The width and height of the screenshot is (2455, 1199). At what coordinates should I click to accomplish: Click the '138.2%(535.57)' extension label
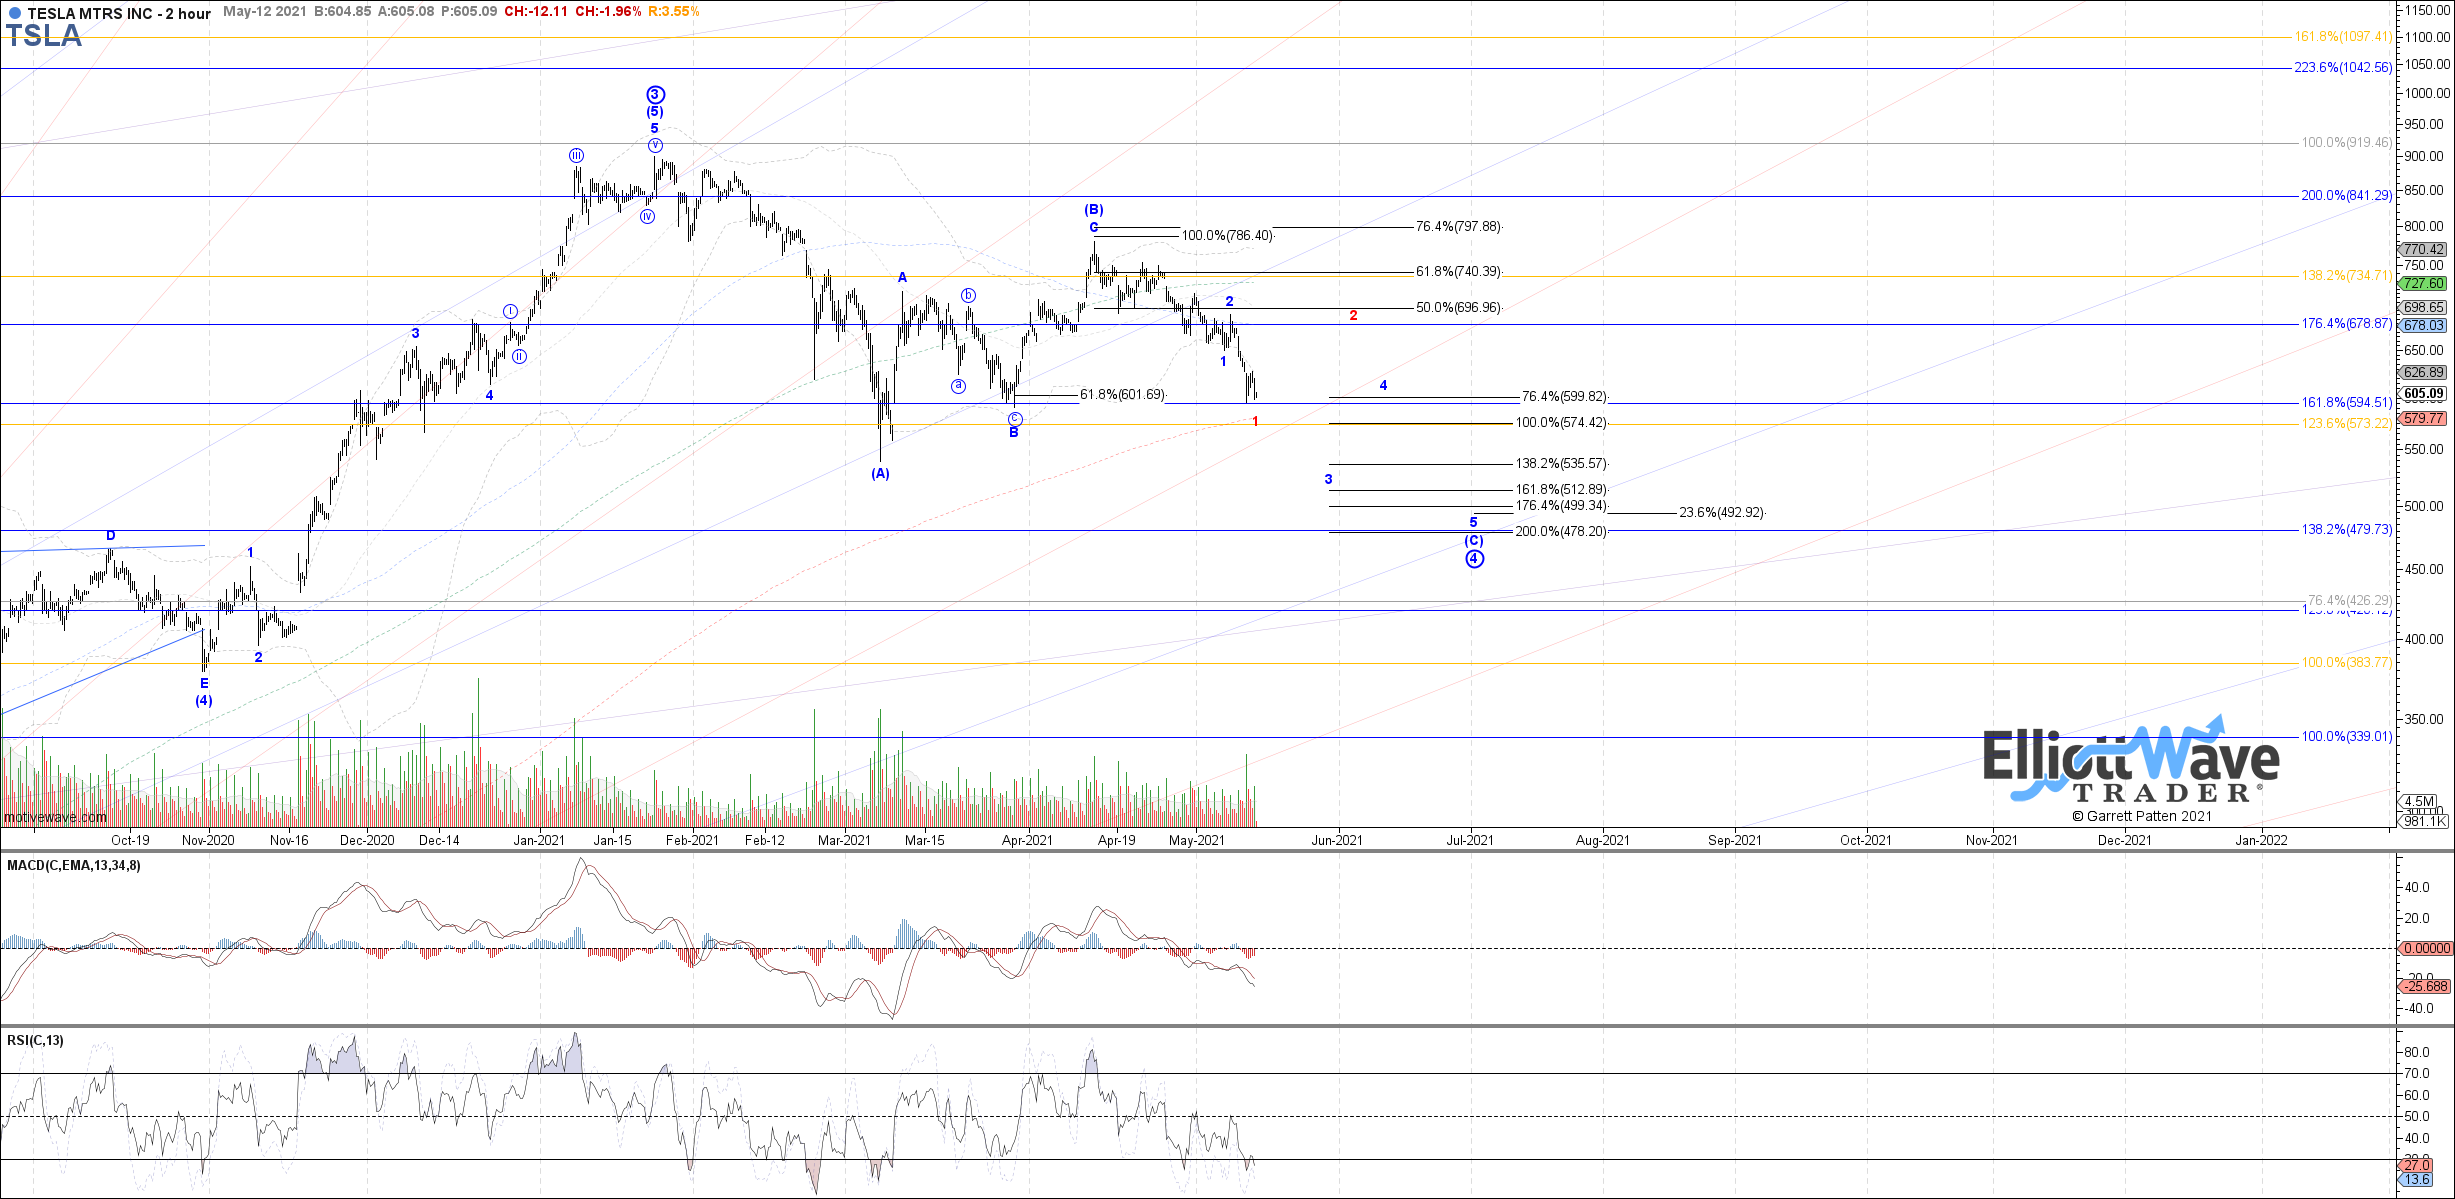[x=1562, y=464]
